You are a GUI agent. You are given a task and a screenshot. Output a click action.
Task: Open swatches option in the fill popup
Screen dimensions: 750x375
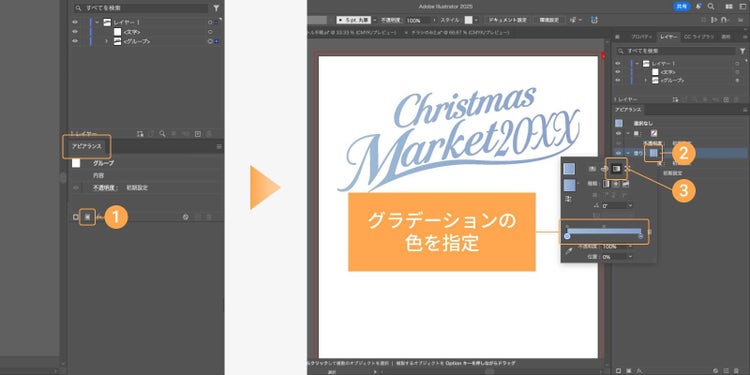click(x=592, y=168)
